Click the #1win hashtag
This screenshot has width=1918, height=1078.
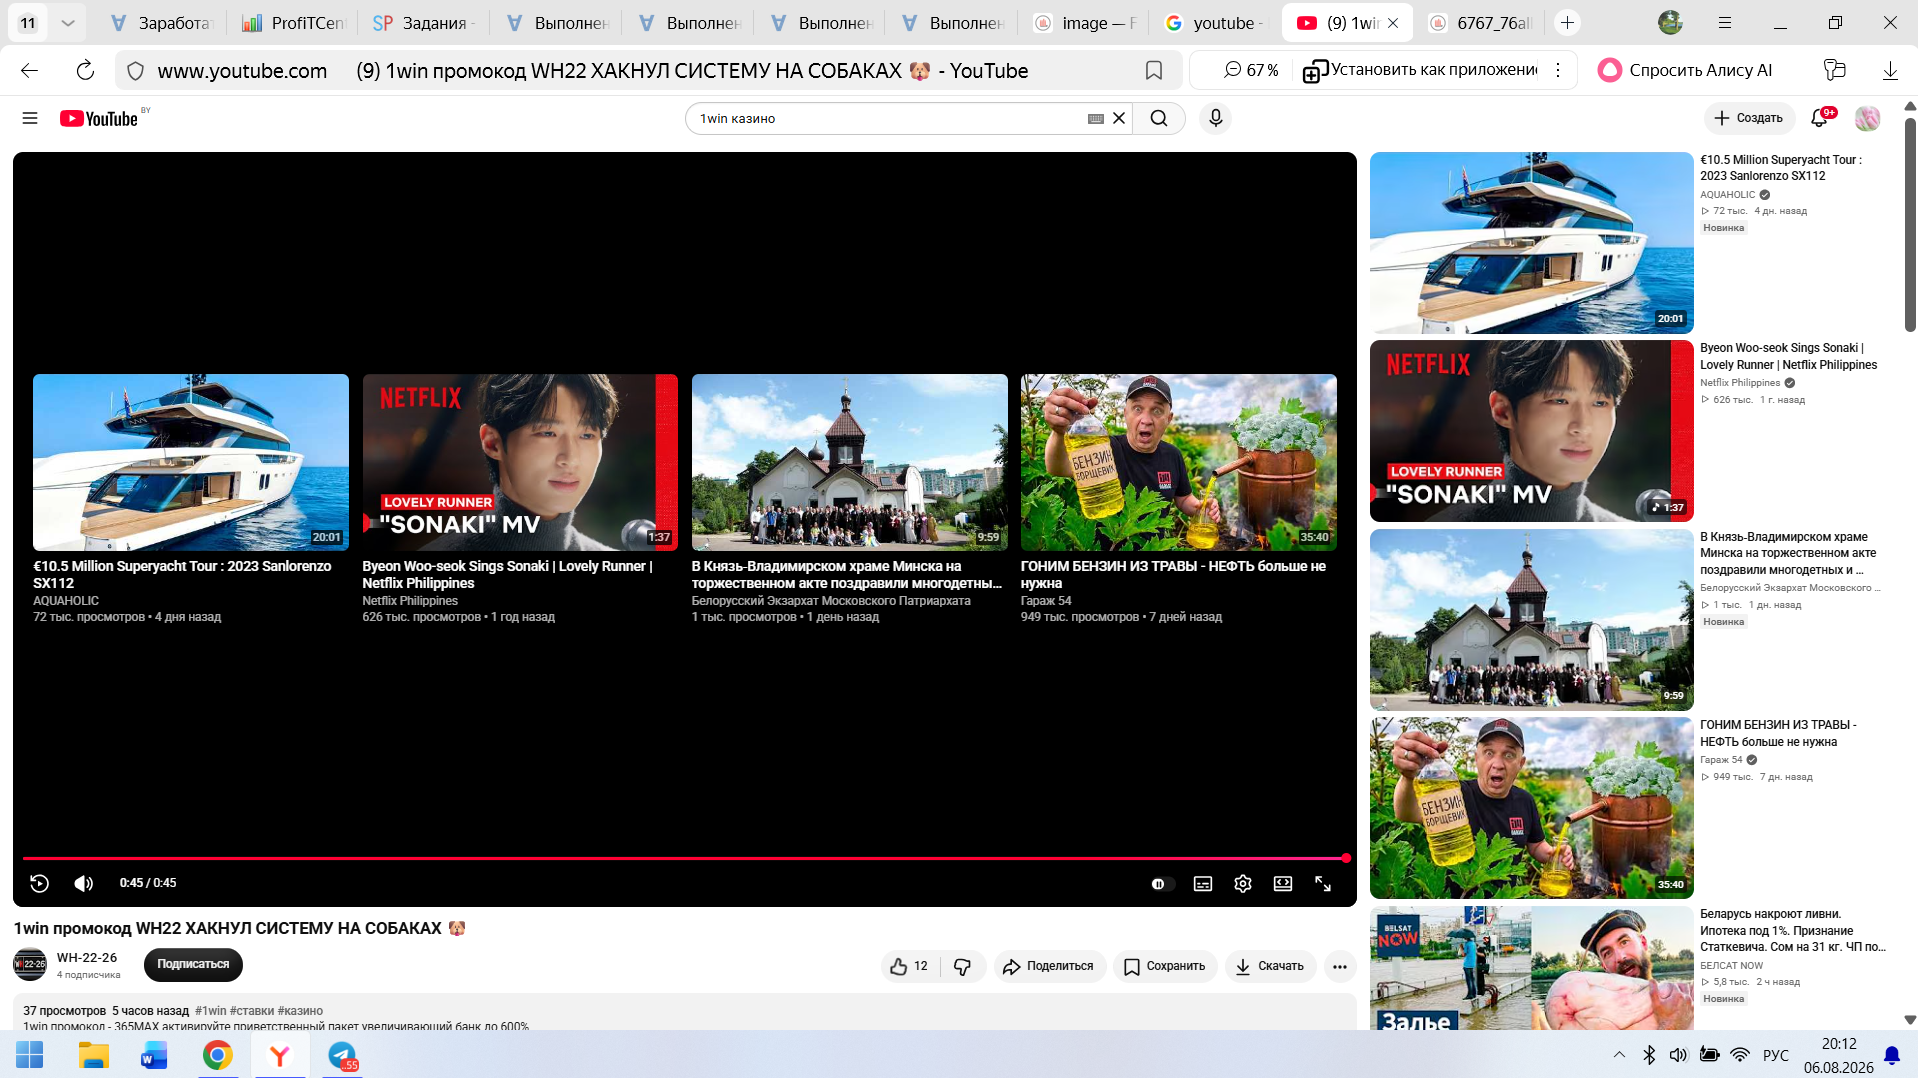click(x=211, y=1011)
